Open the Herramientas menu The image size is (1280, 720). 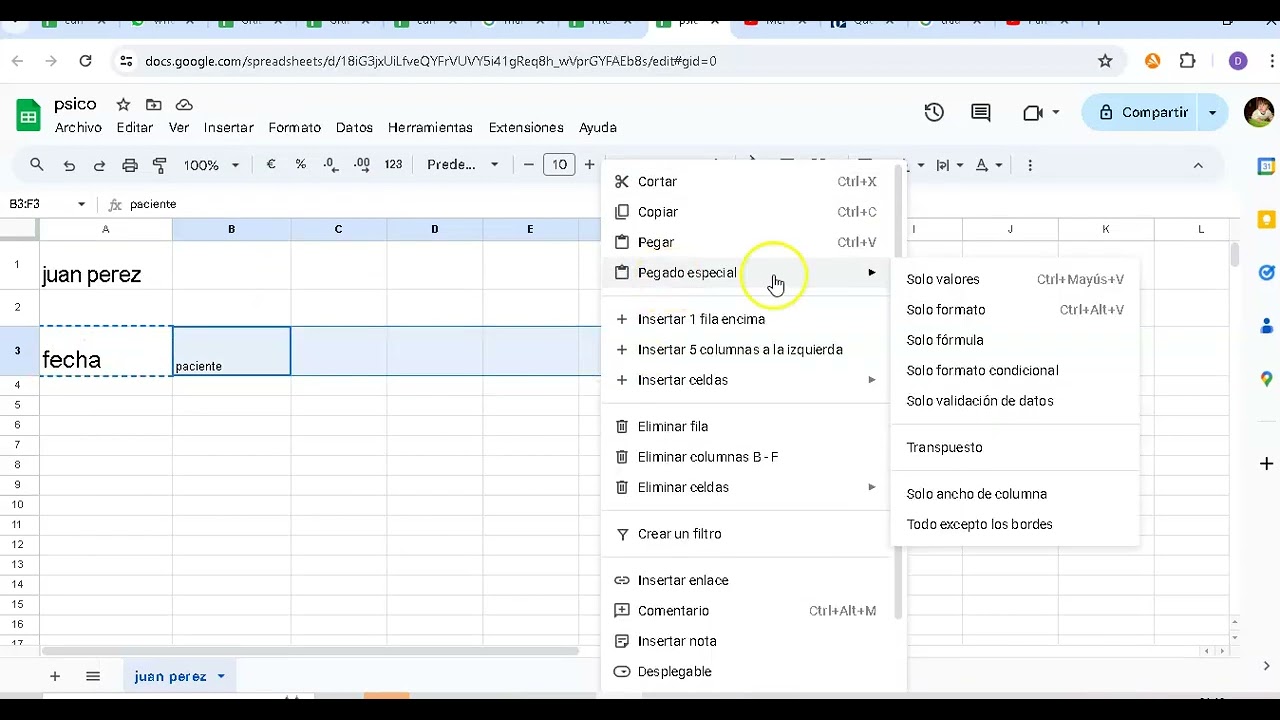coord(430,128)
